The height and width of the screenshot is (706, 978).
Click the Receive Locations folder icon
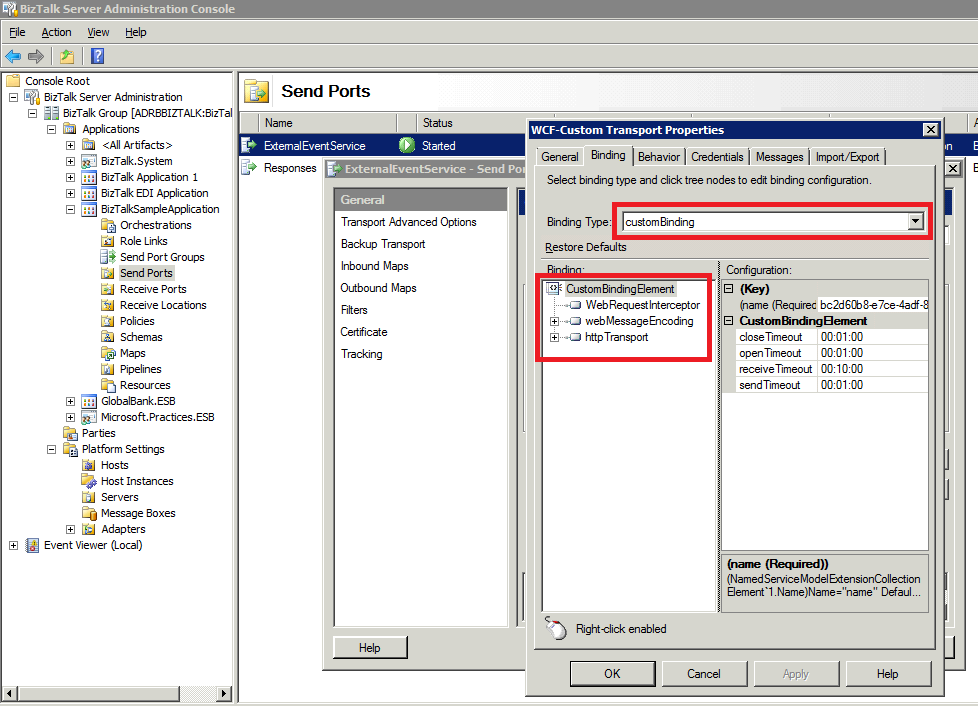coord(108,305)
